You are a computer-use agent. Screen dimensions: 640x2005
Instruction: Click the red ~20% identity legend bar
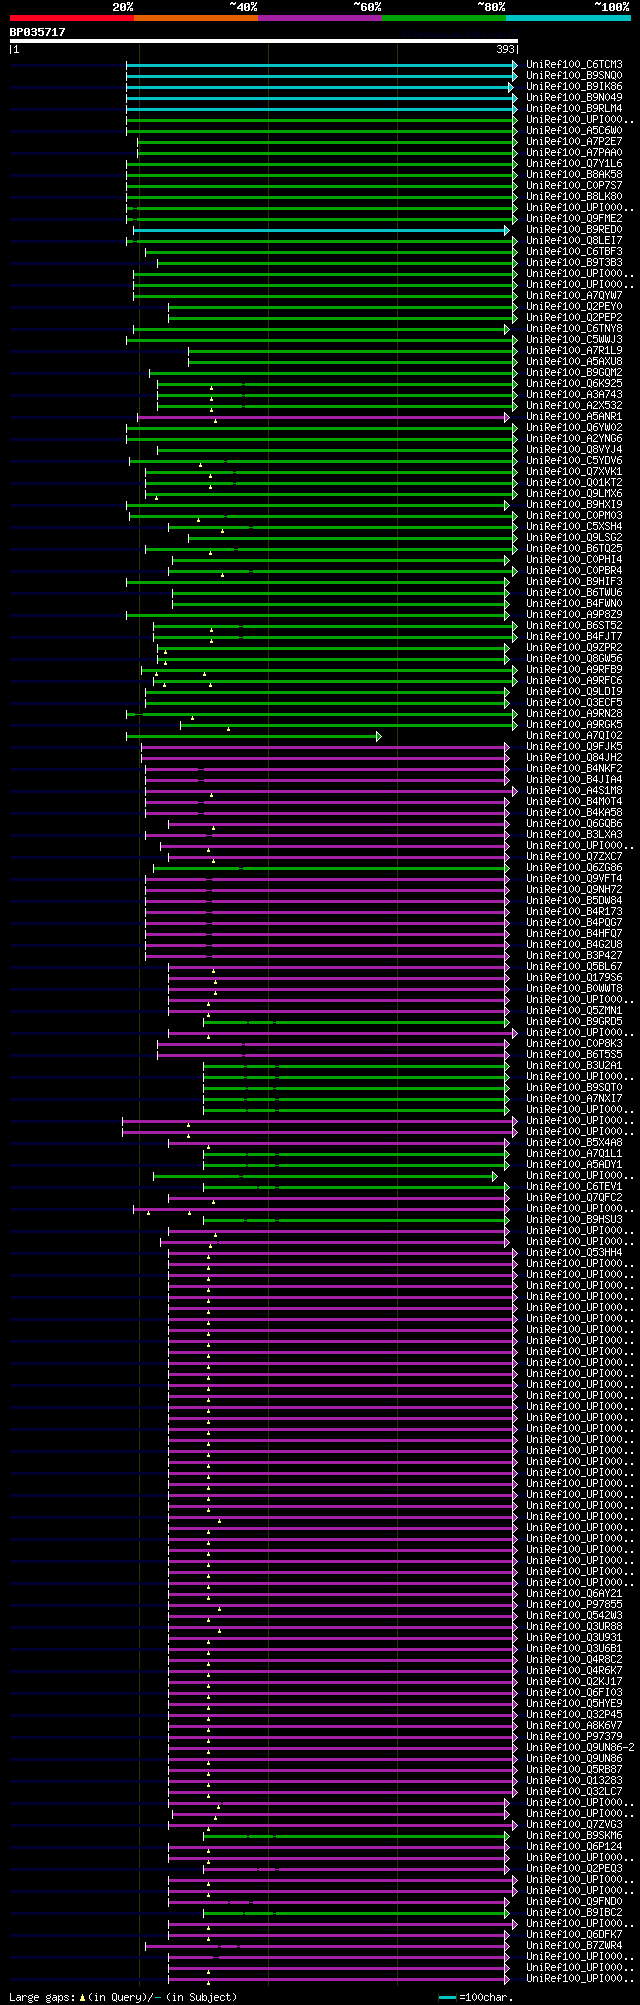(x=72, y=18)
